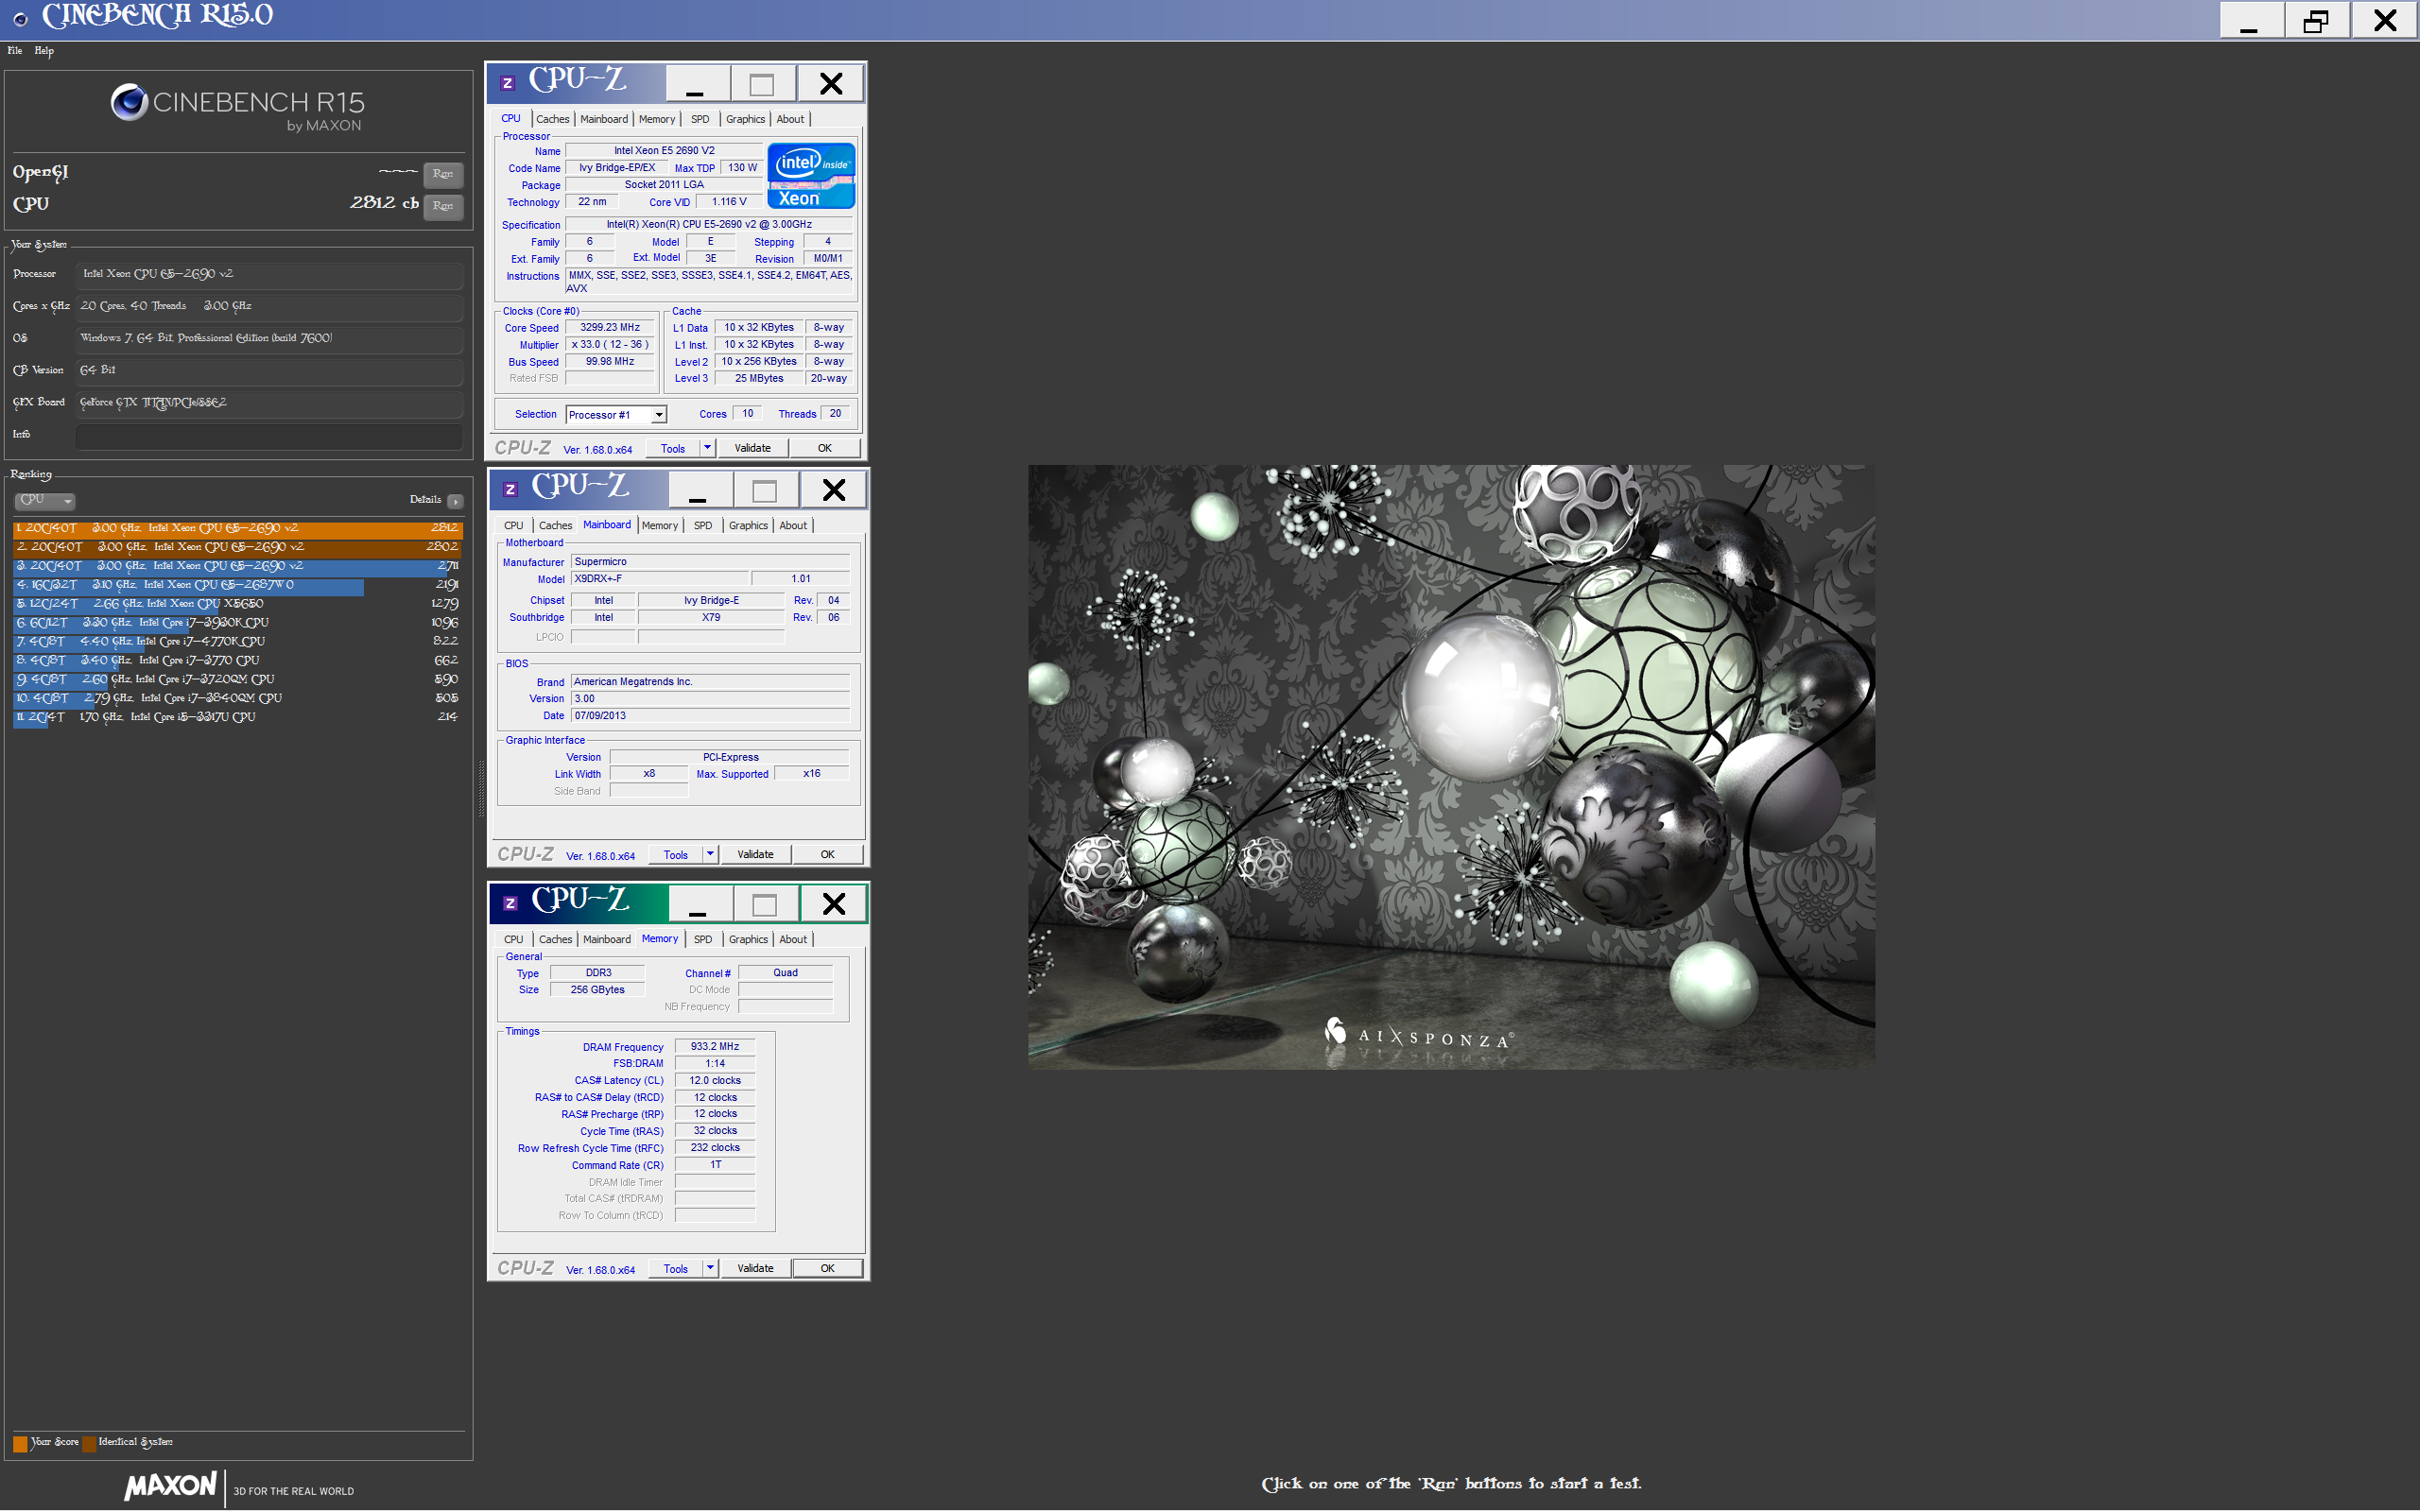Click the bottom CPU-Z window Z icon

click(x=510, y=903)
